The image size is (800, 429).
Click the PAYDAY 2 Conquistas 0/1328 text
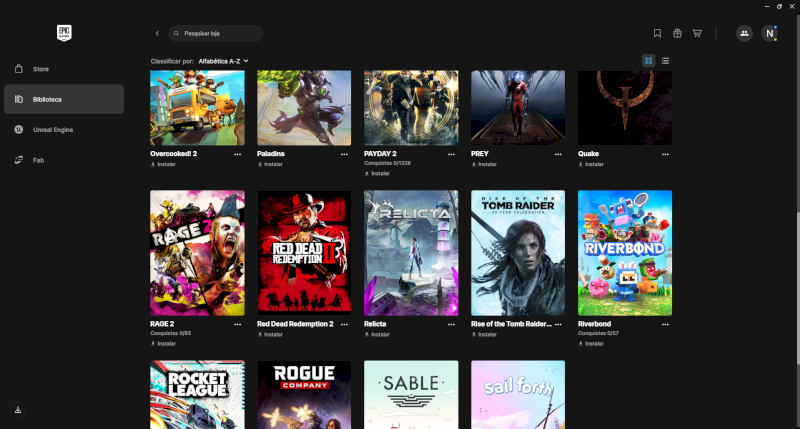coord(387,163)
